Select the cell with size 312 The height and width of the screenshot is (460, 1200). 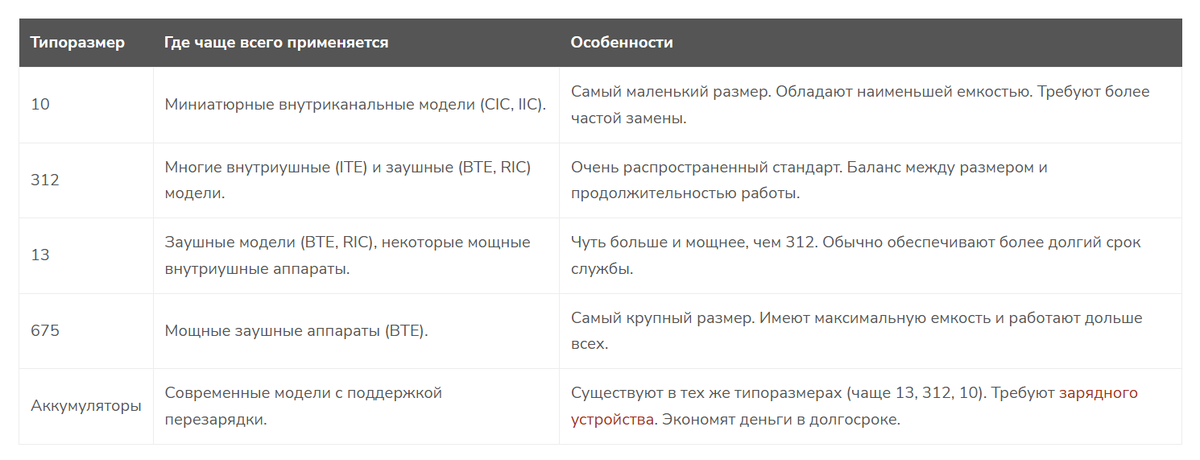[x=86, y=181]
